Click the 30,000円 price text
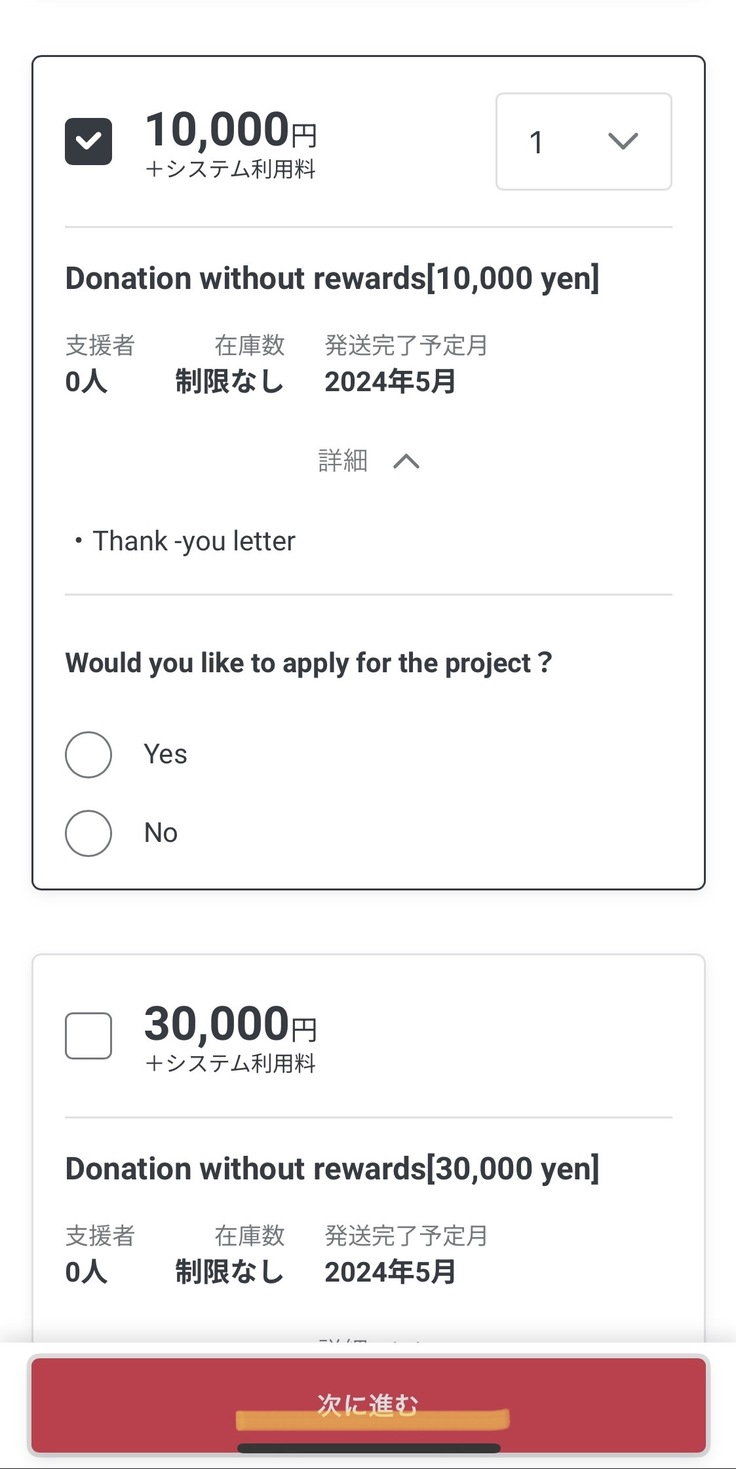 click(230, 1024)
